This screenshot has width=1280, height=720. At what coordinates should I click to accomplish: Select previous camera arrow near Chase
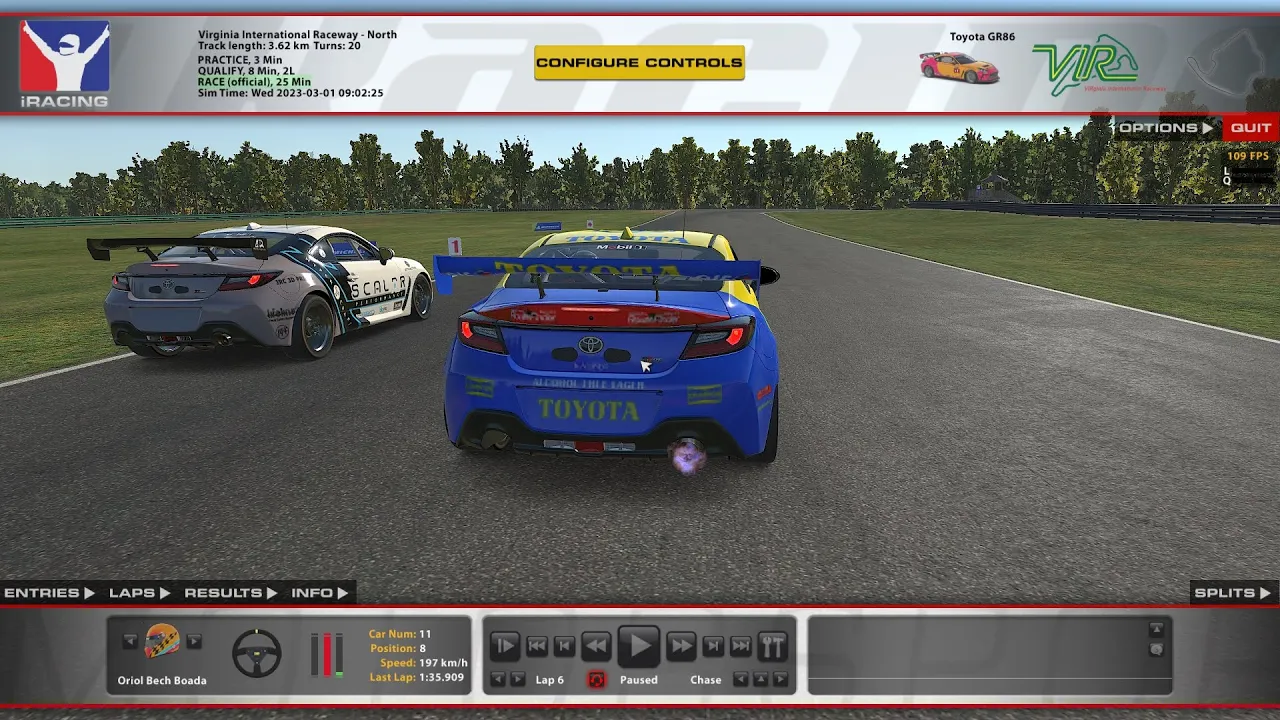741,680
